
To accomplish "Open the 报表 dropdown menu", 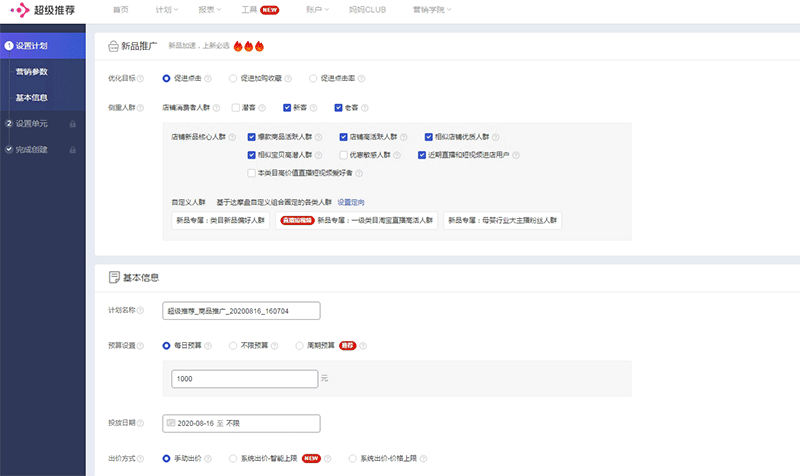I will click(210, 10).
